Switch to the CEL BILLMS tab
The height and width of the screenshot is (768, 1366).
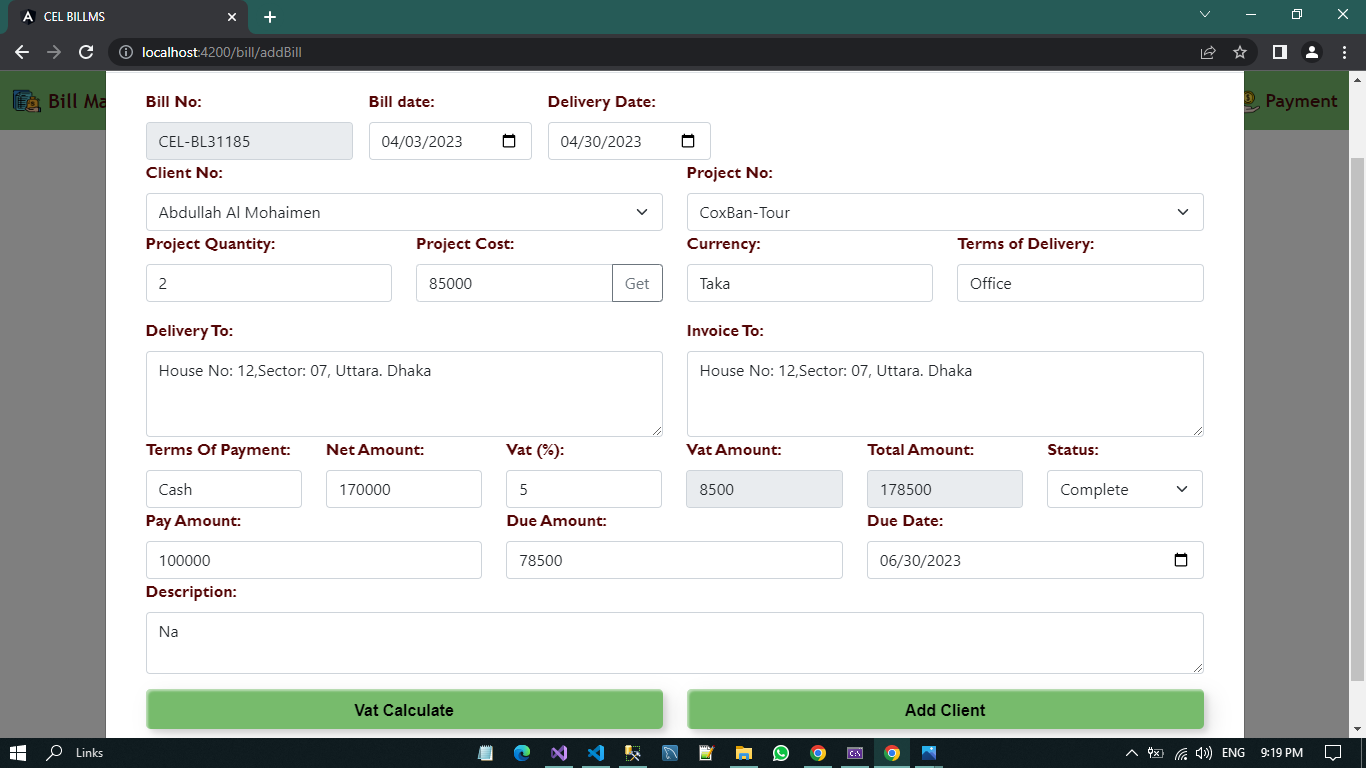pos(120,17)
